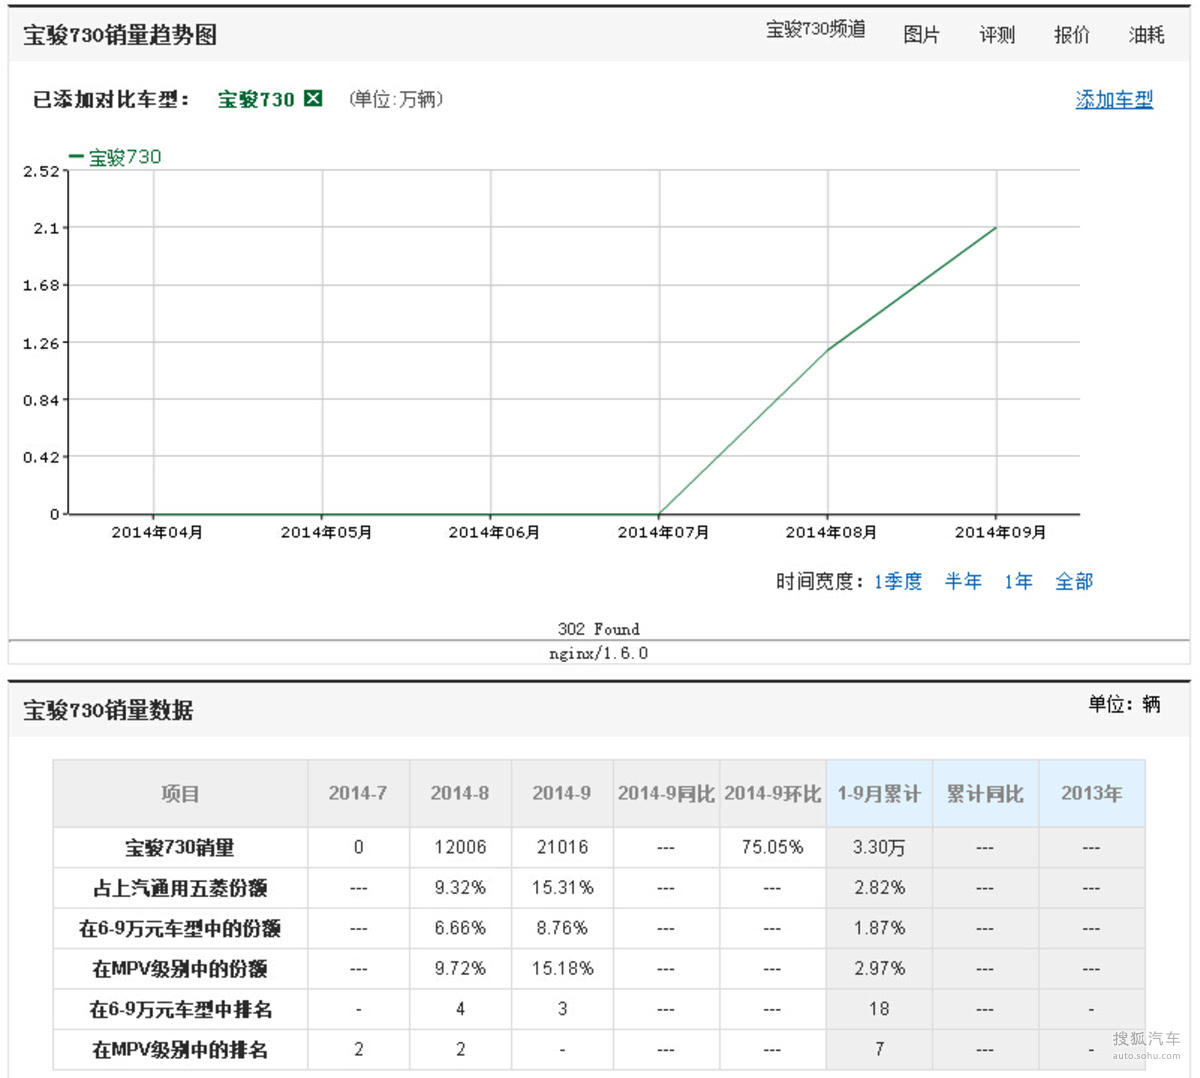The image size is (1200, 1078).
Task: Click the 21016 sales cell for 2014-9
Action: pos(562,847)
